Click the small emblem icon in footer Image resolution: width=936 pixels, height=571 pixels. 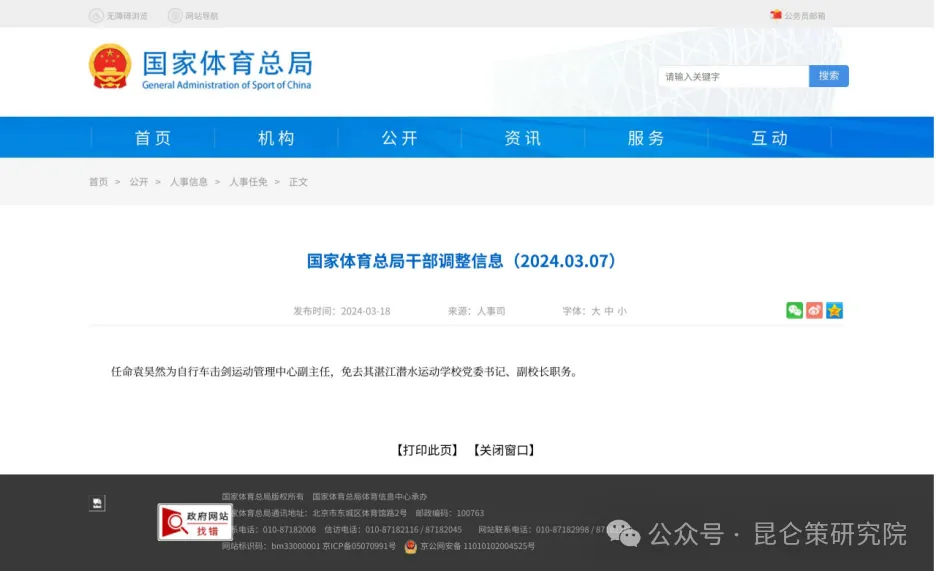97,503
